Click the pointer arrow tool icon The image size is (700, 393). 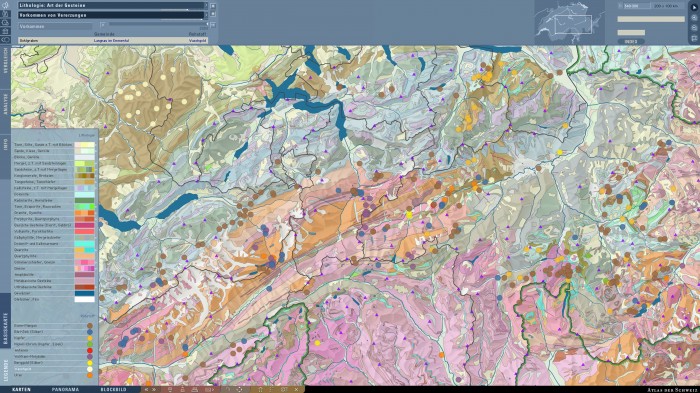694,7
